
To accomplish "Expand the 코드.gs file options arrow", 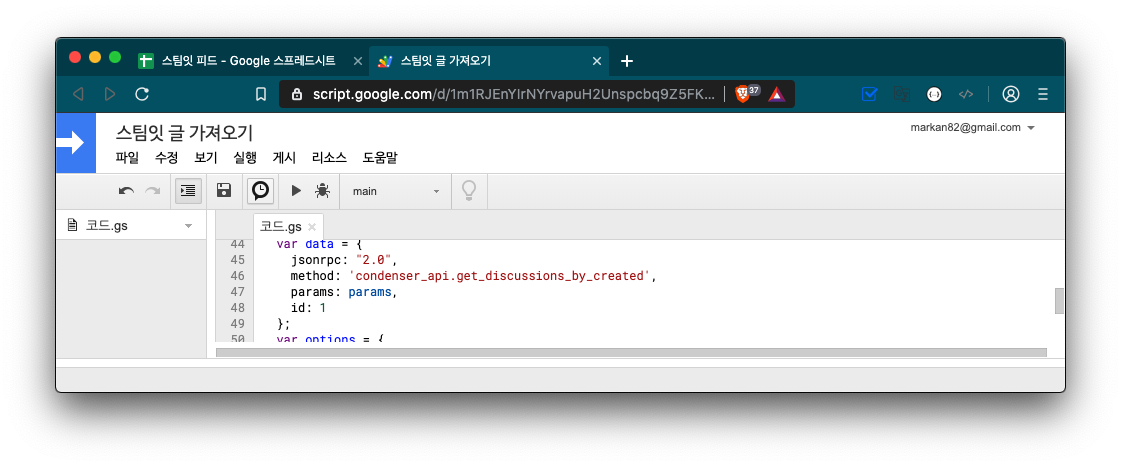I will 188,226.
